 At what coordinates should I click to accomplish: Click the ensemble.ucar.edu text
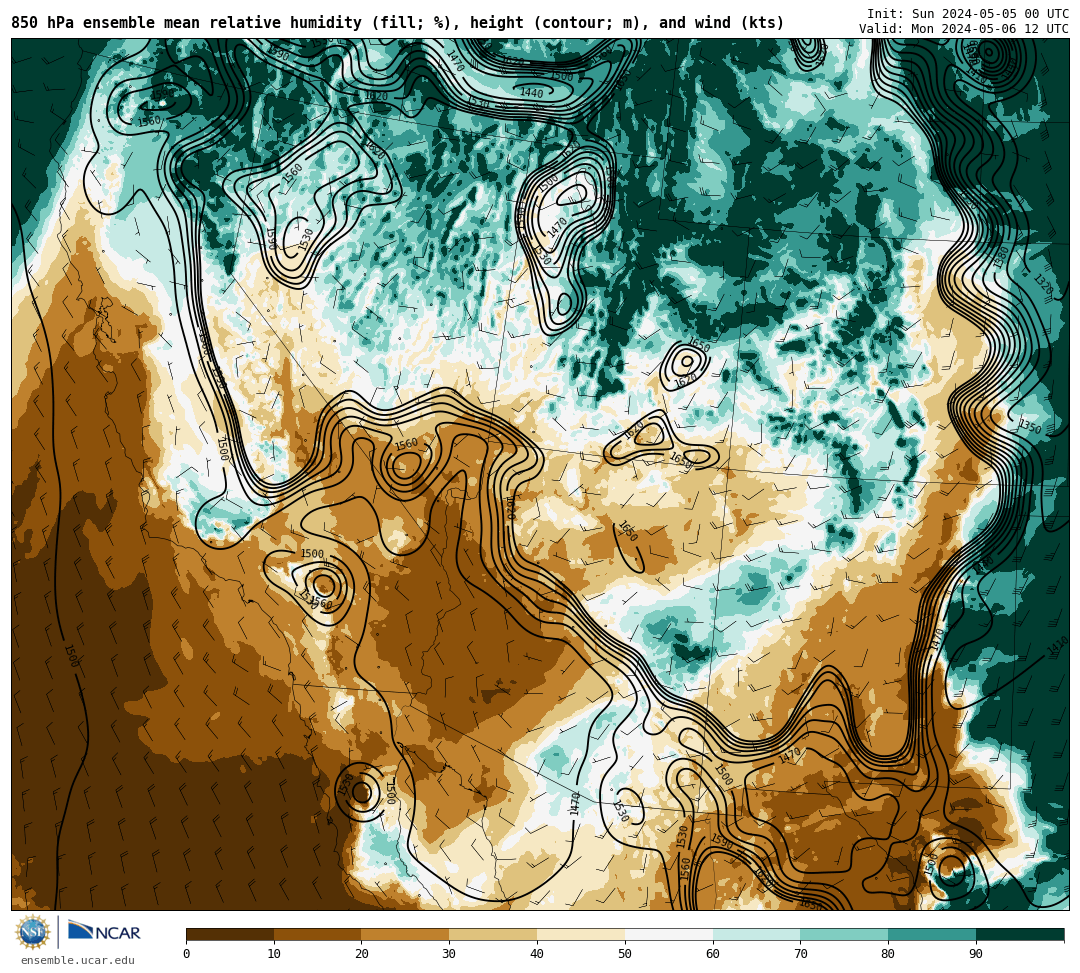[x=78, y=960]
